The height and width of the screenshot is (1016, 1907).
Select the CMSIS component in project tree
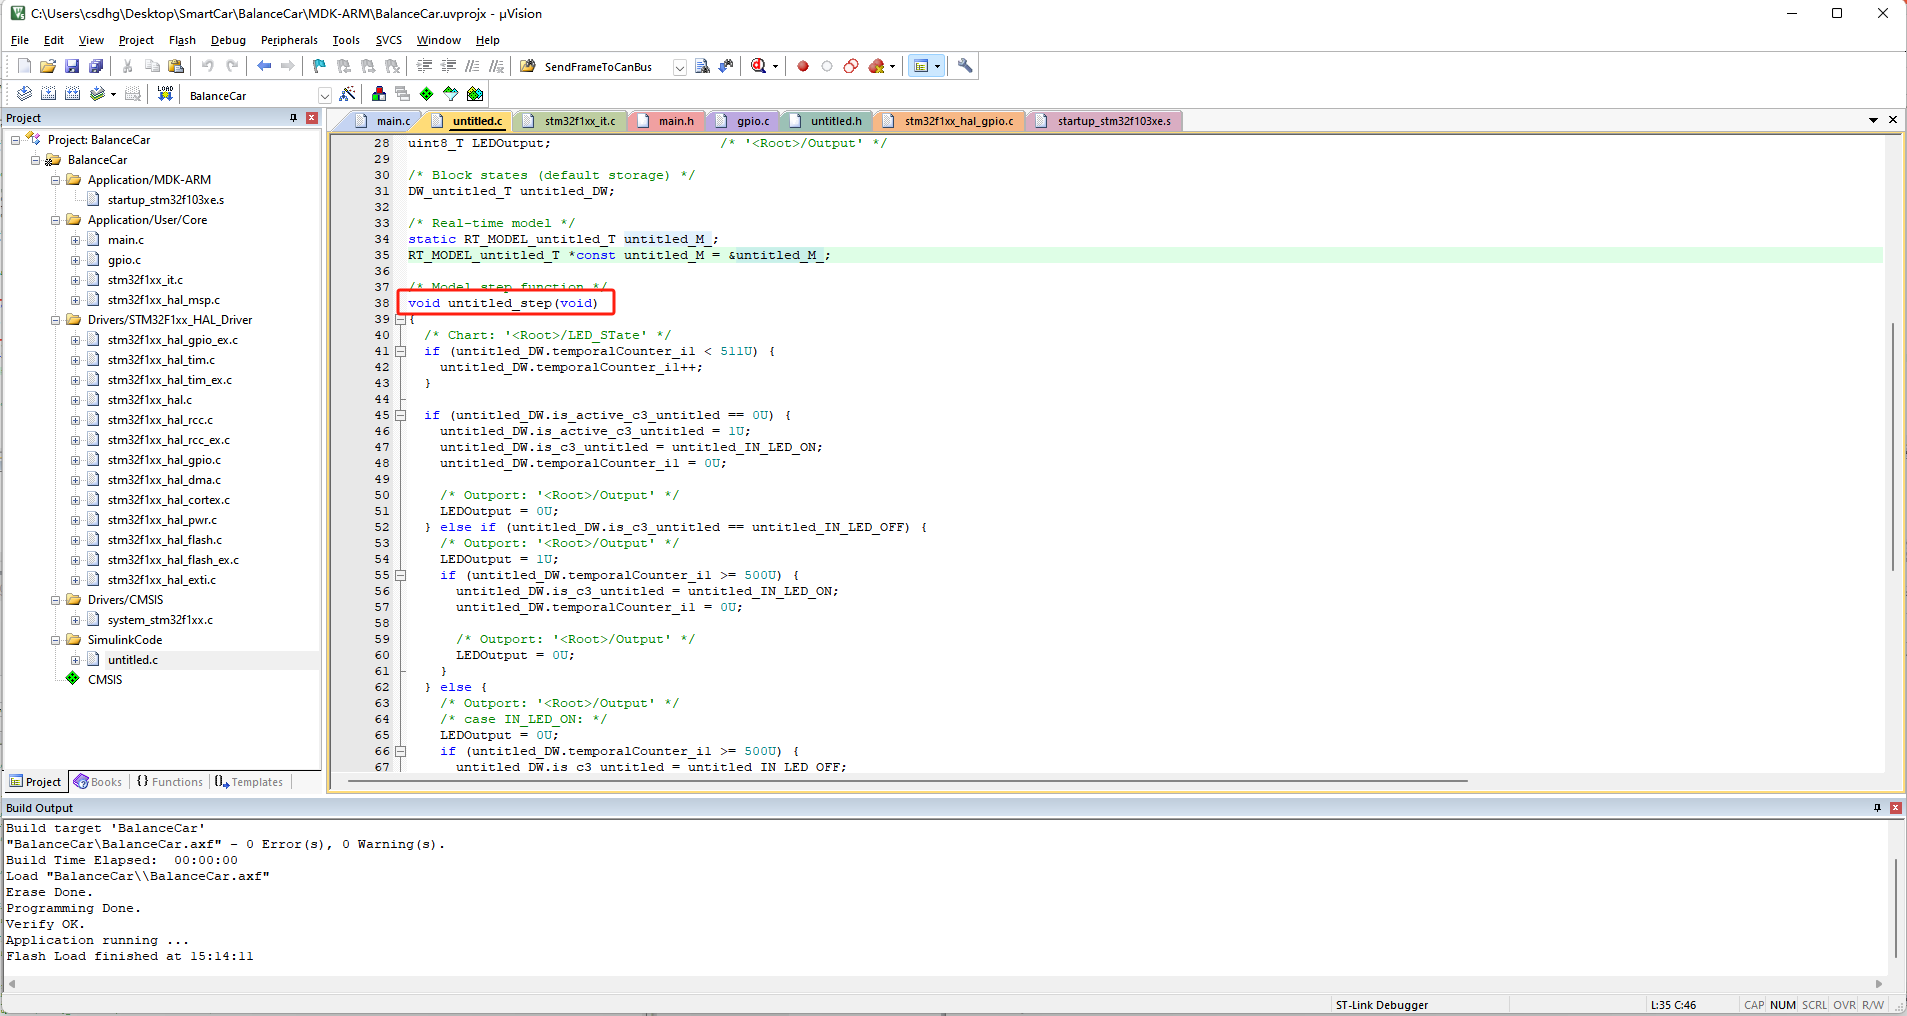point(105,680)
